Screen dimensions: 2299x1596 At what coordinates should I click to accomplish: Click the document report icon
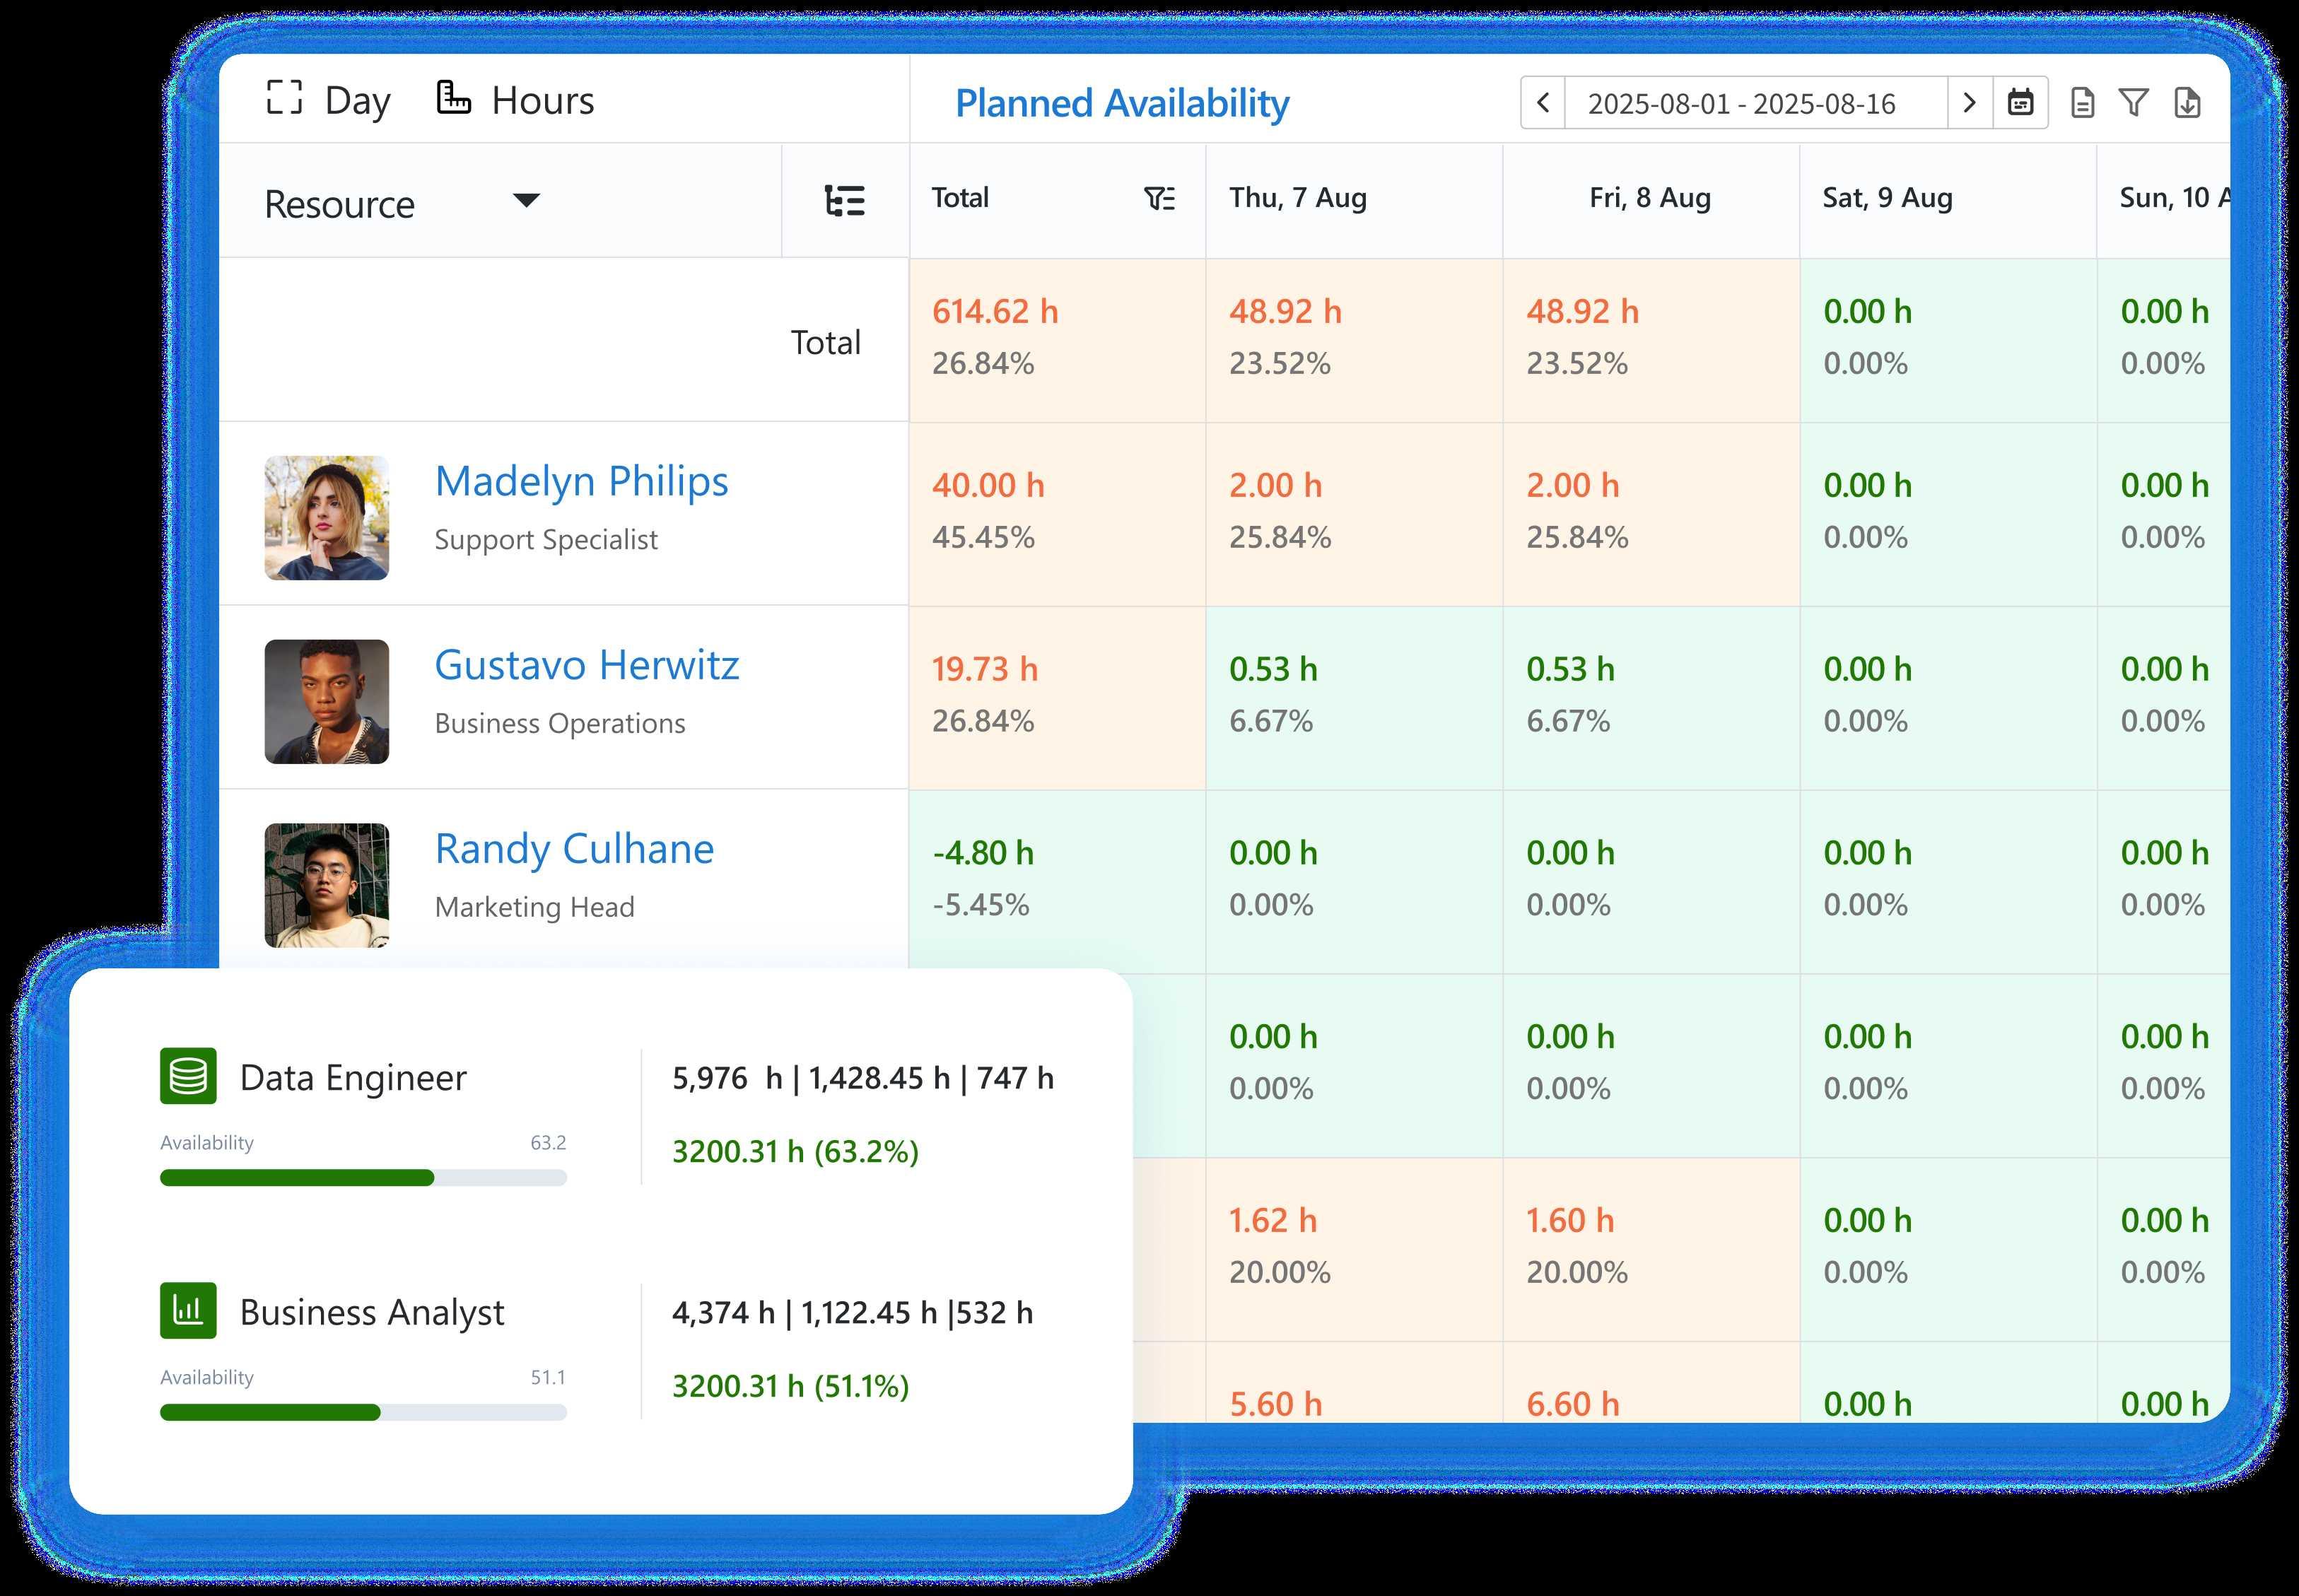coord(2082,103)
